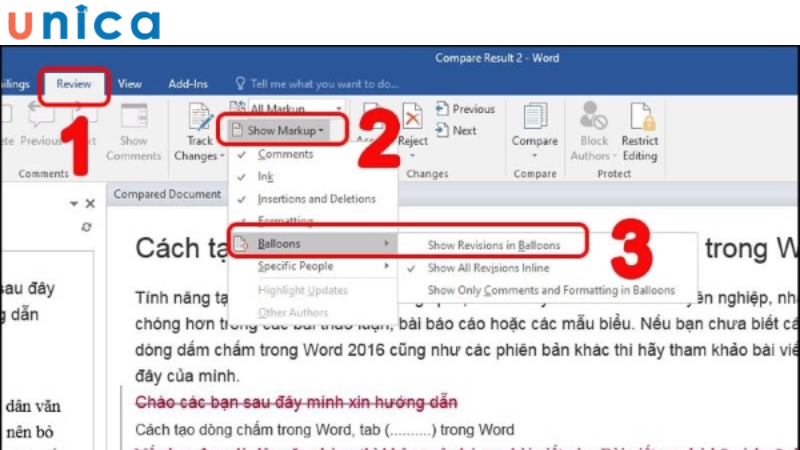Expand the Reject dropdown arrow
Viewport: 800px width, 450px height.
pos(413,156)
